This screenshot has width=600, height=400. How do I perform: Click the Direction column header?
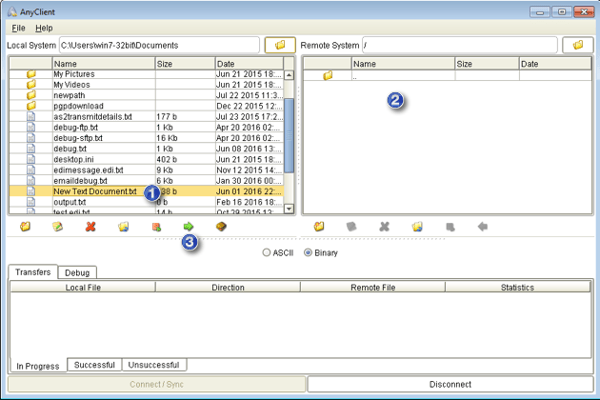[x=228, y=287]
